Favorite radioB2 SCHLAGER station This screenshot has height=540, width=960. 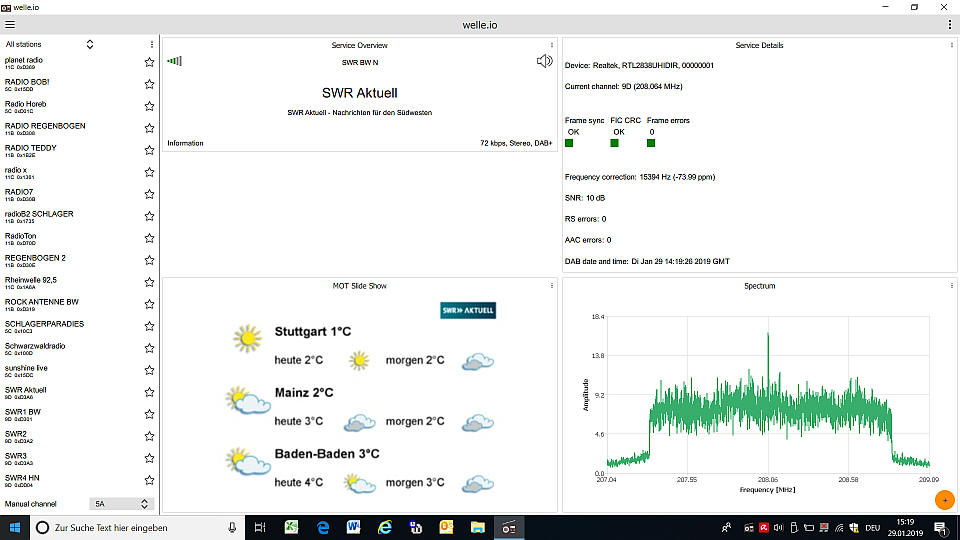(149, 216)
